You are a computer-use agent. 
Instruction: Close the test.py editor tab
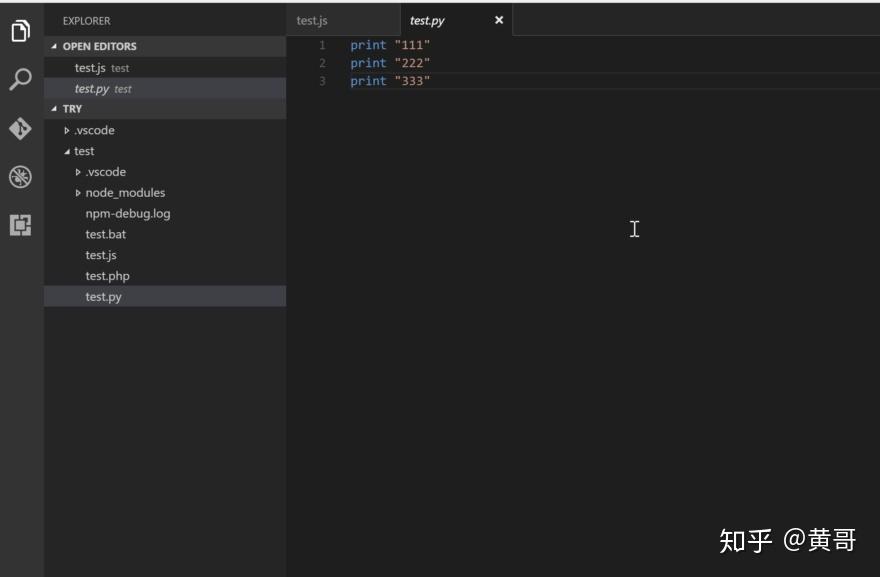click(498, 20)
